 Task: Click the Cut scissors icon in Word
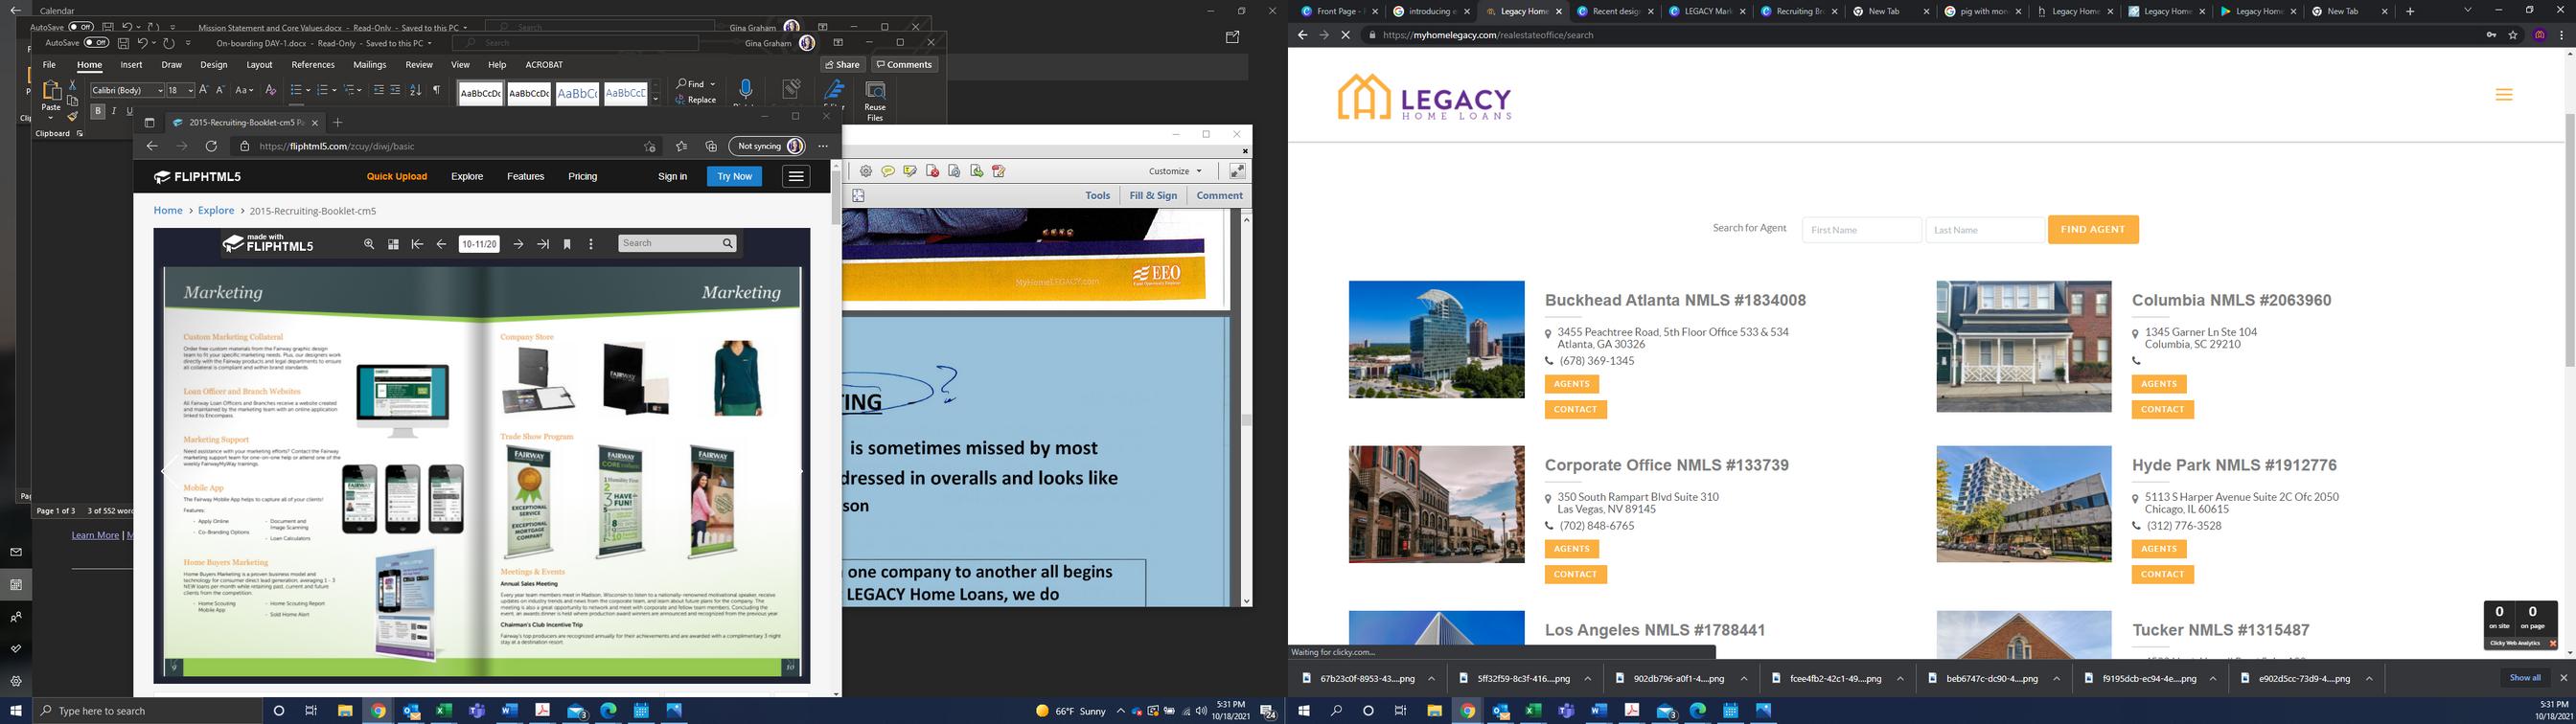coord(73,86)
